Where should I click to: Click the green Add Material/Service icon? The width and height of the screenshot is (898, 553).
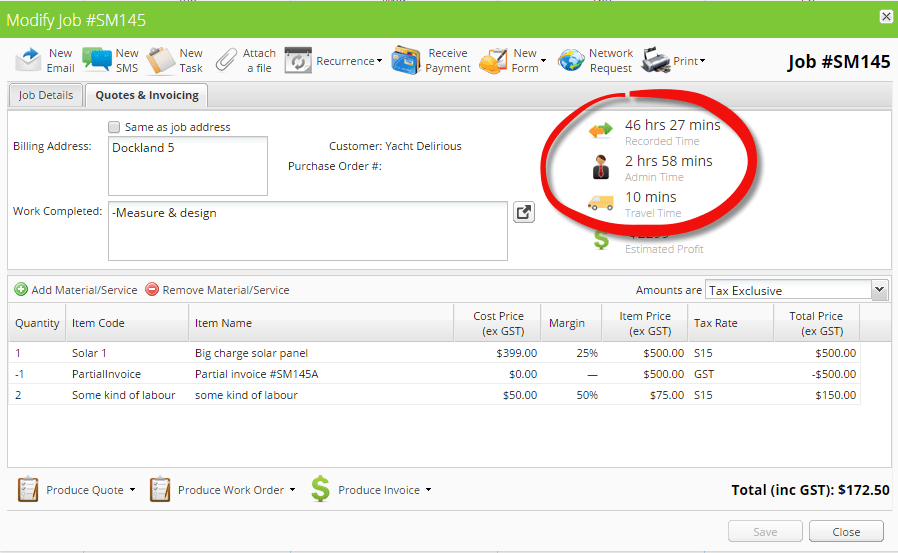(21, 290)
